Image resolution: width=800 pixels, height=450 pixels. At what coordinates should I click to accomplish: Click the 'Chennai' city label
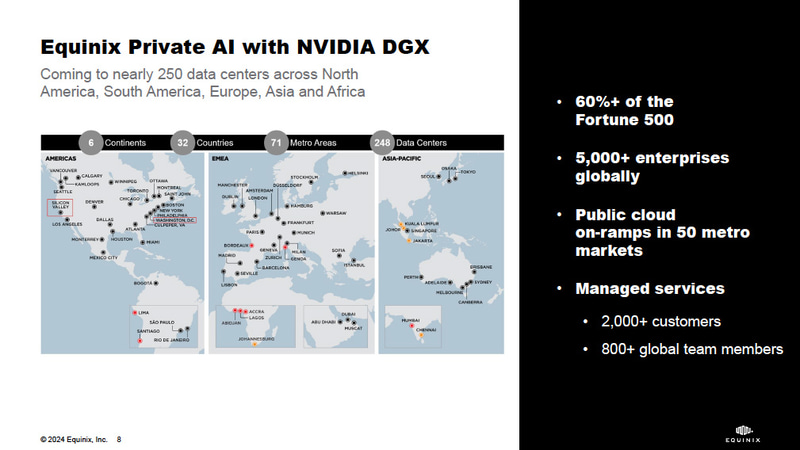coord(426,330)
